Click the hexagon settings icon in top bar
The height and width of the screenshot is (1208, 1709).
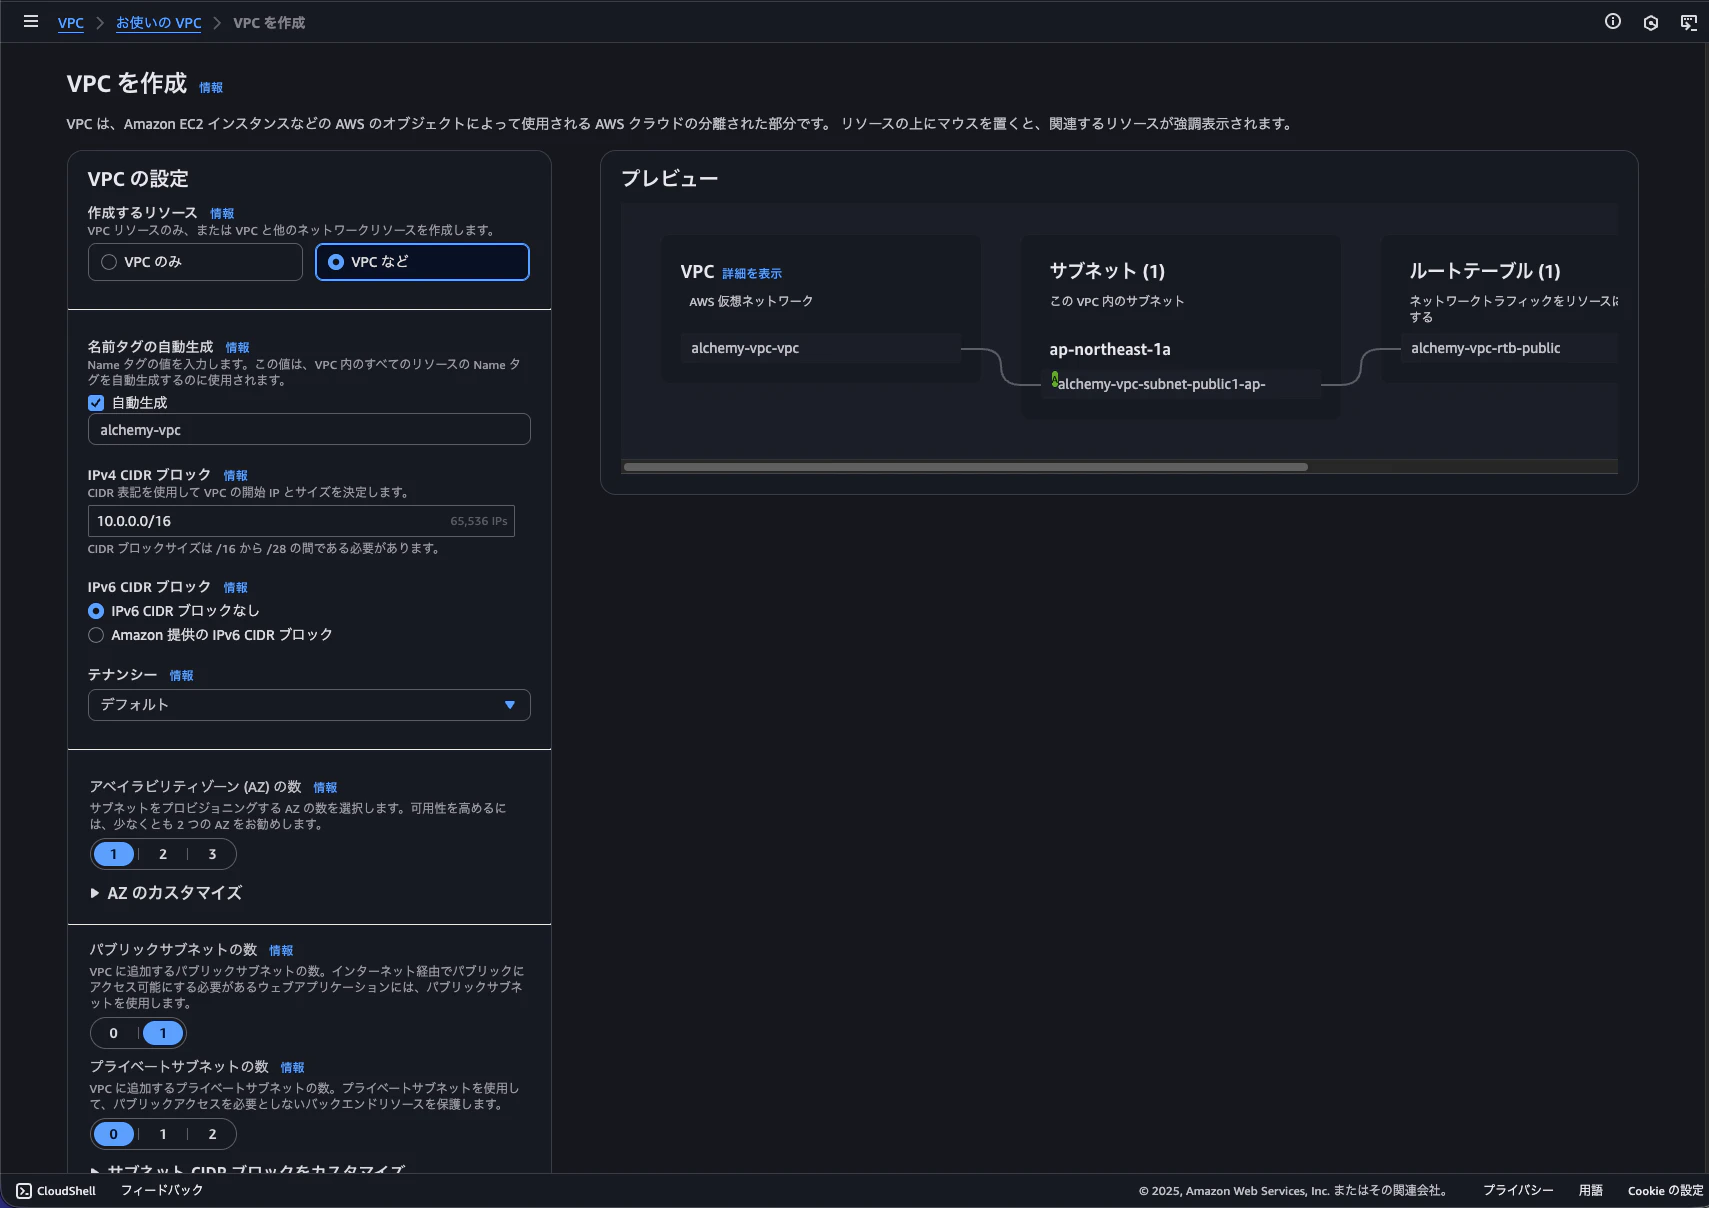(x=1651, y=22)
